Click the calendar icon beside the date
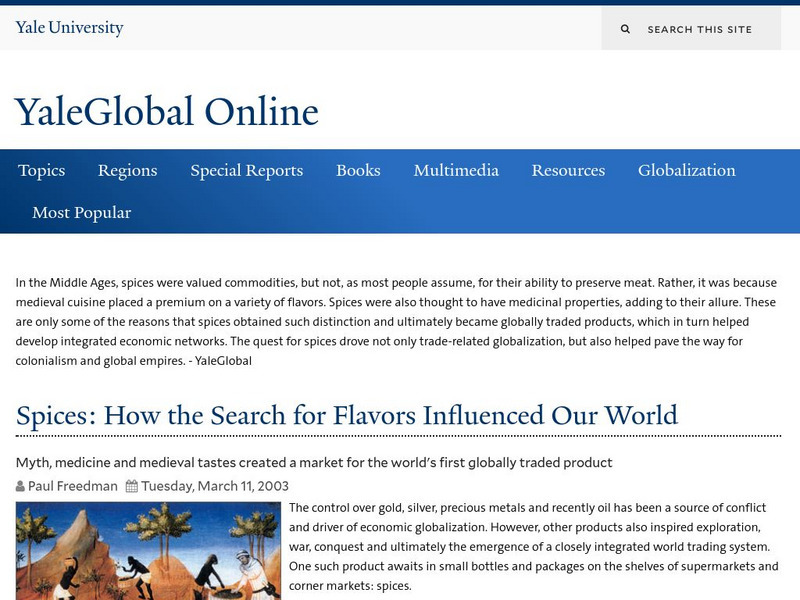This screenshot has width=800, height=600. pyautogui.click(x=132, y=486)
